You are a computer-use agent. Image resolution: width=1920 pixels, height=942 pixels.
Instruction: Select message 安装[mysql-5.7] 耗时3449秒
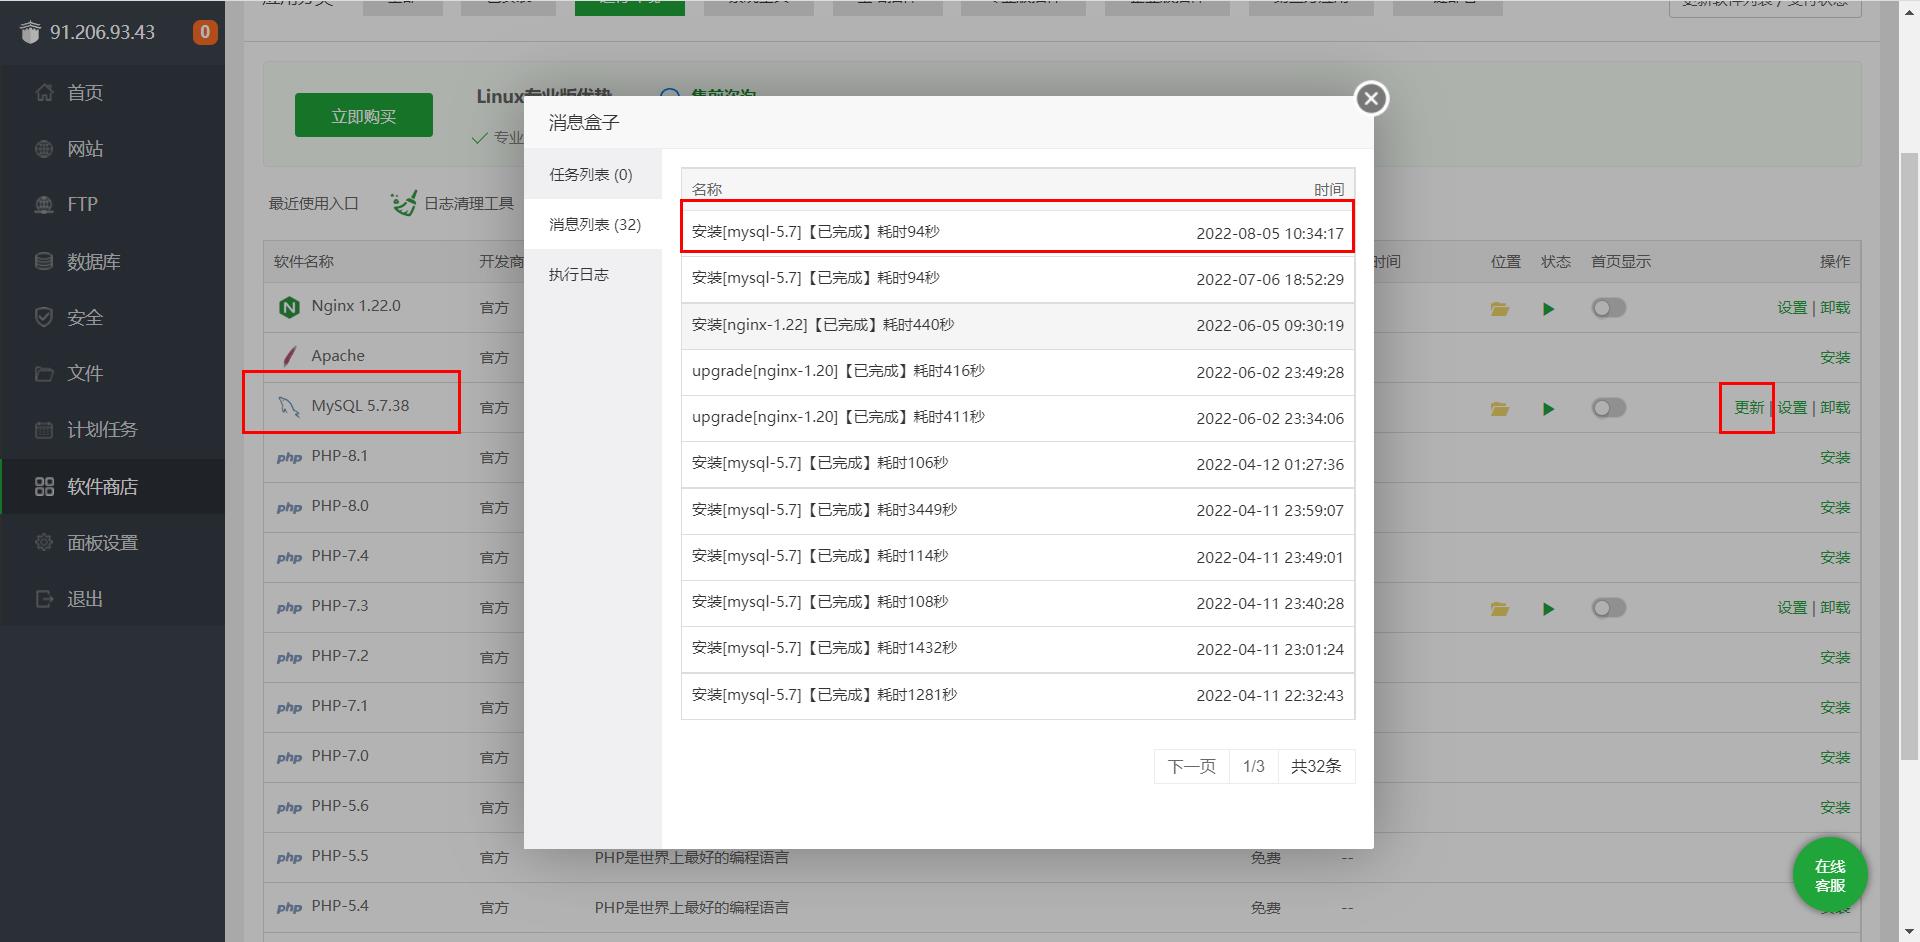click(1018, 510)
